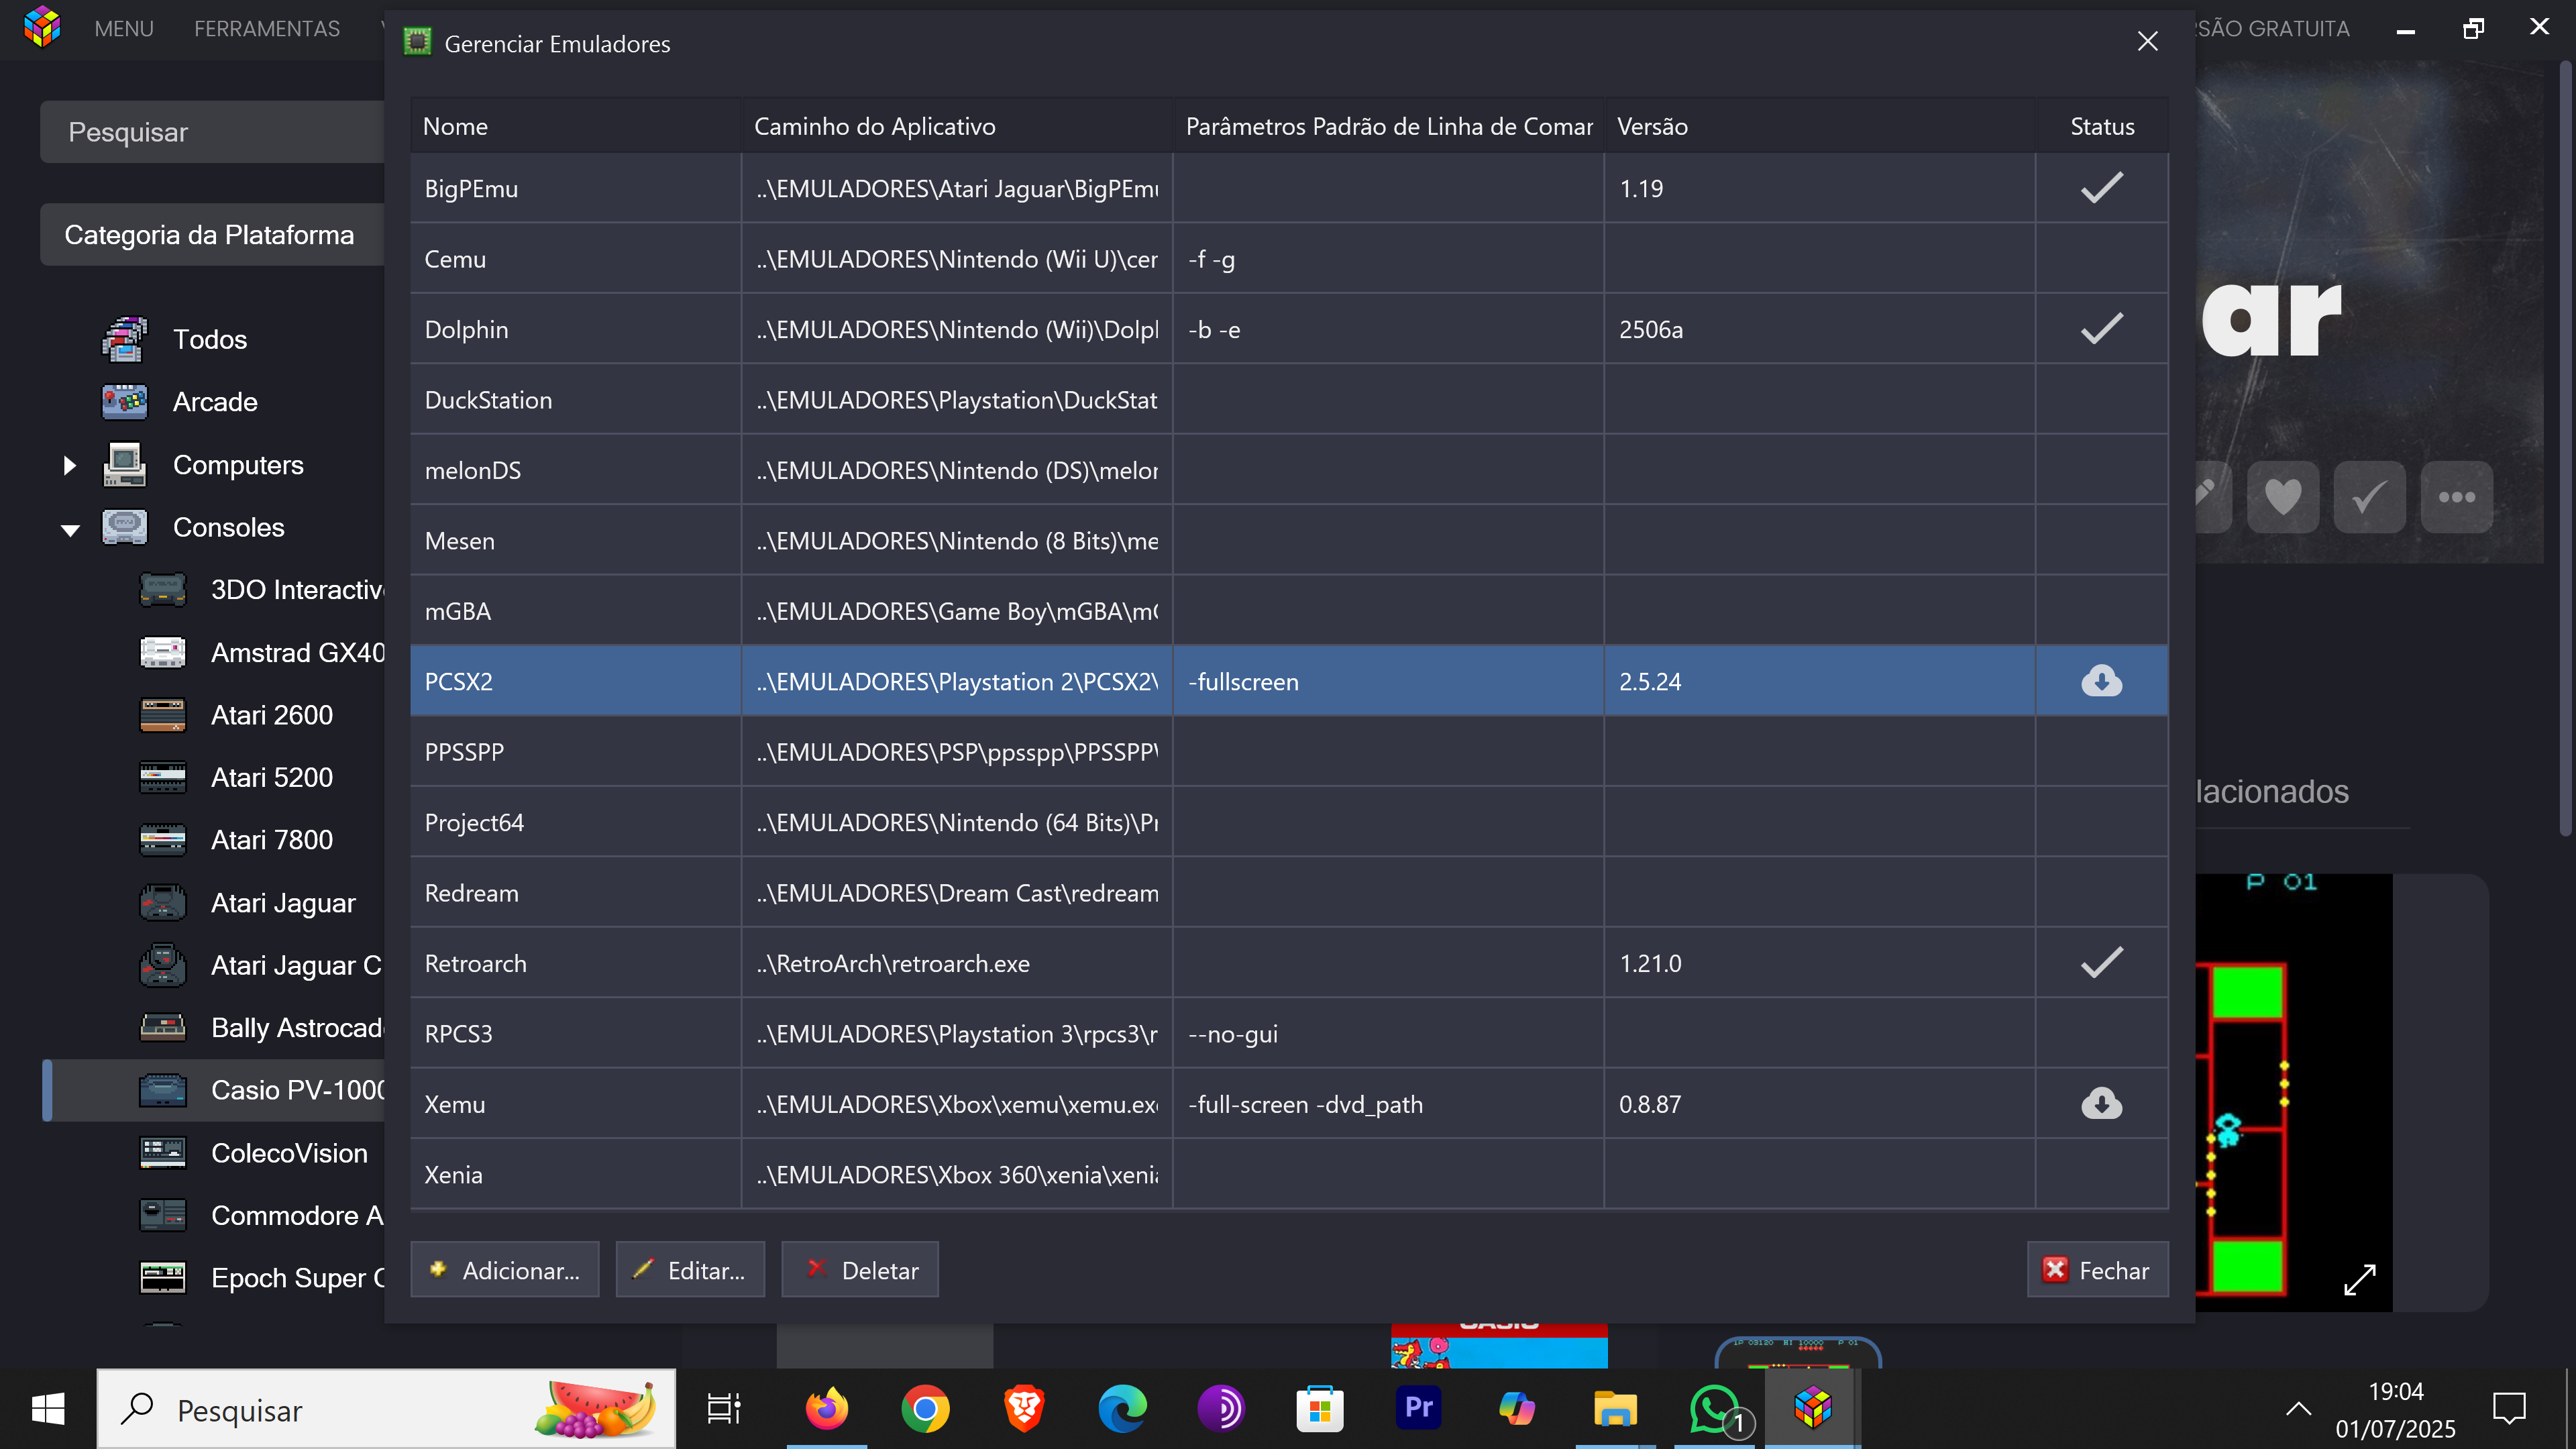This screenshot has width=2576, height=1449.
Task: Click the Consoles category icon
Action: (x=124, y=527)
